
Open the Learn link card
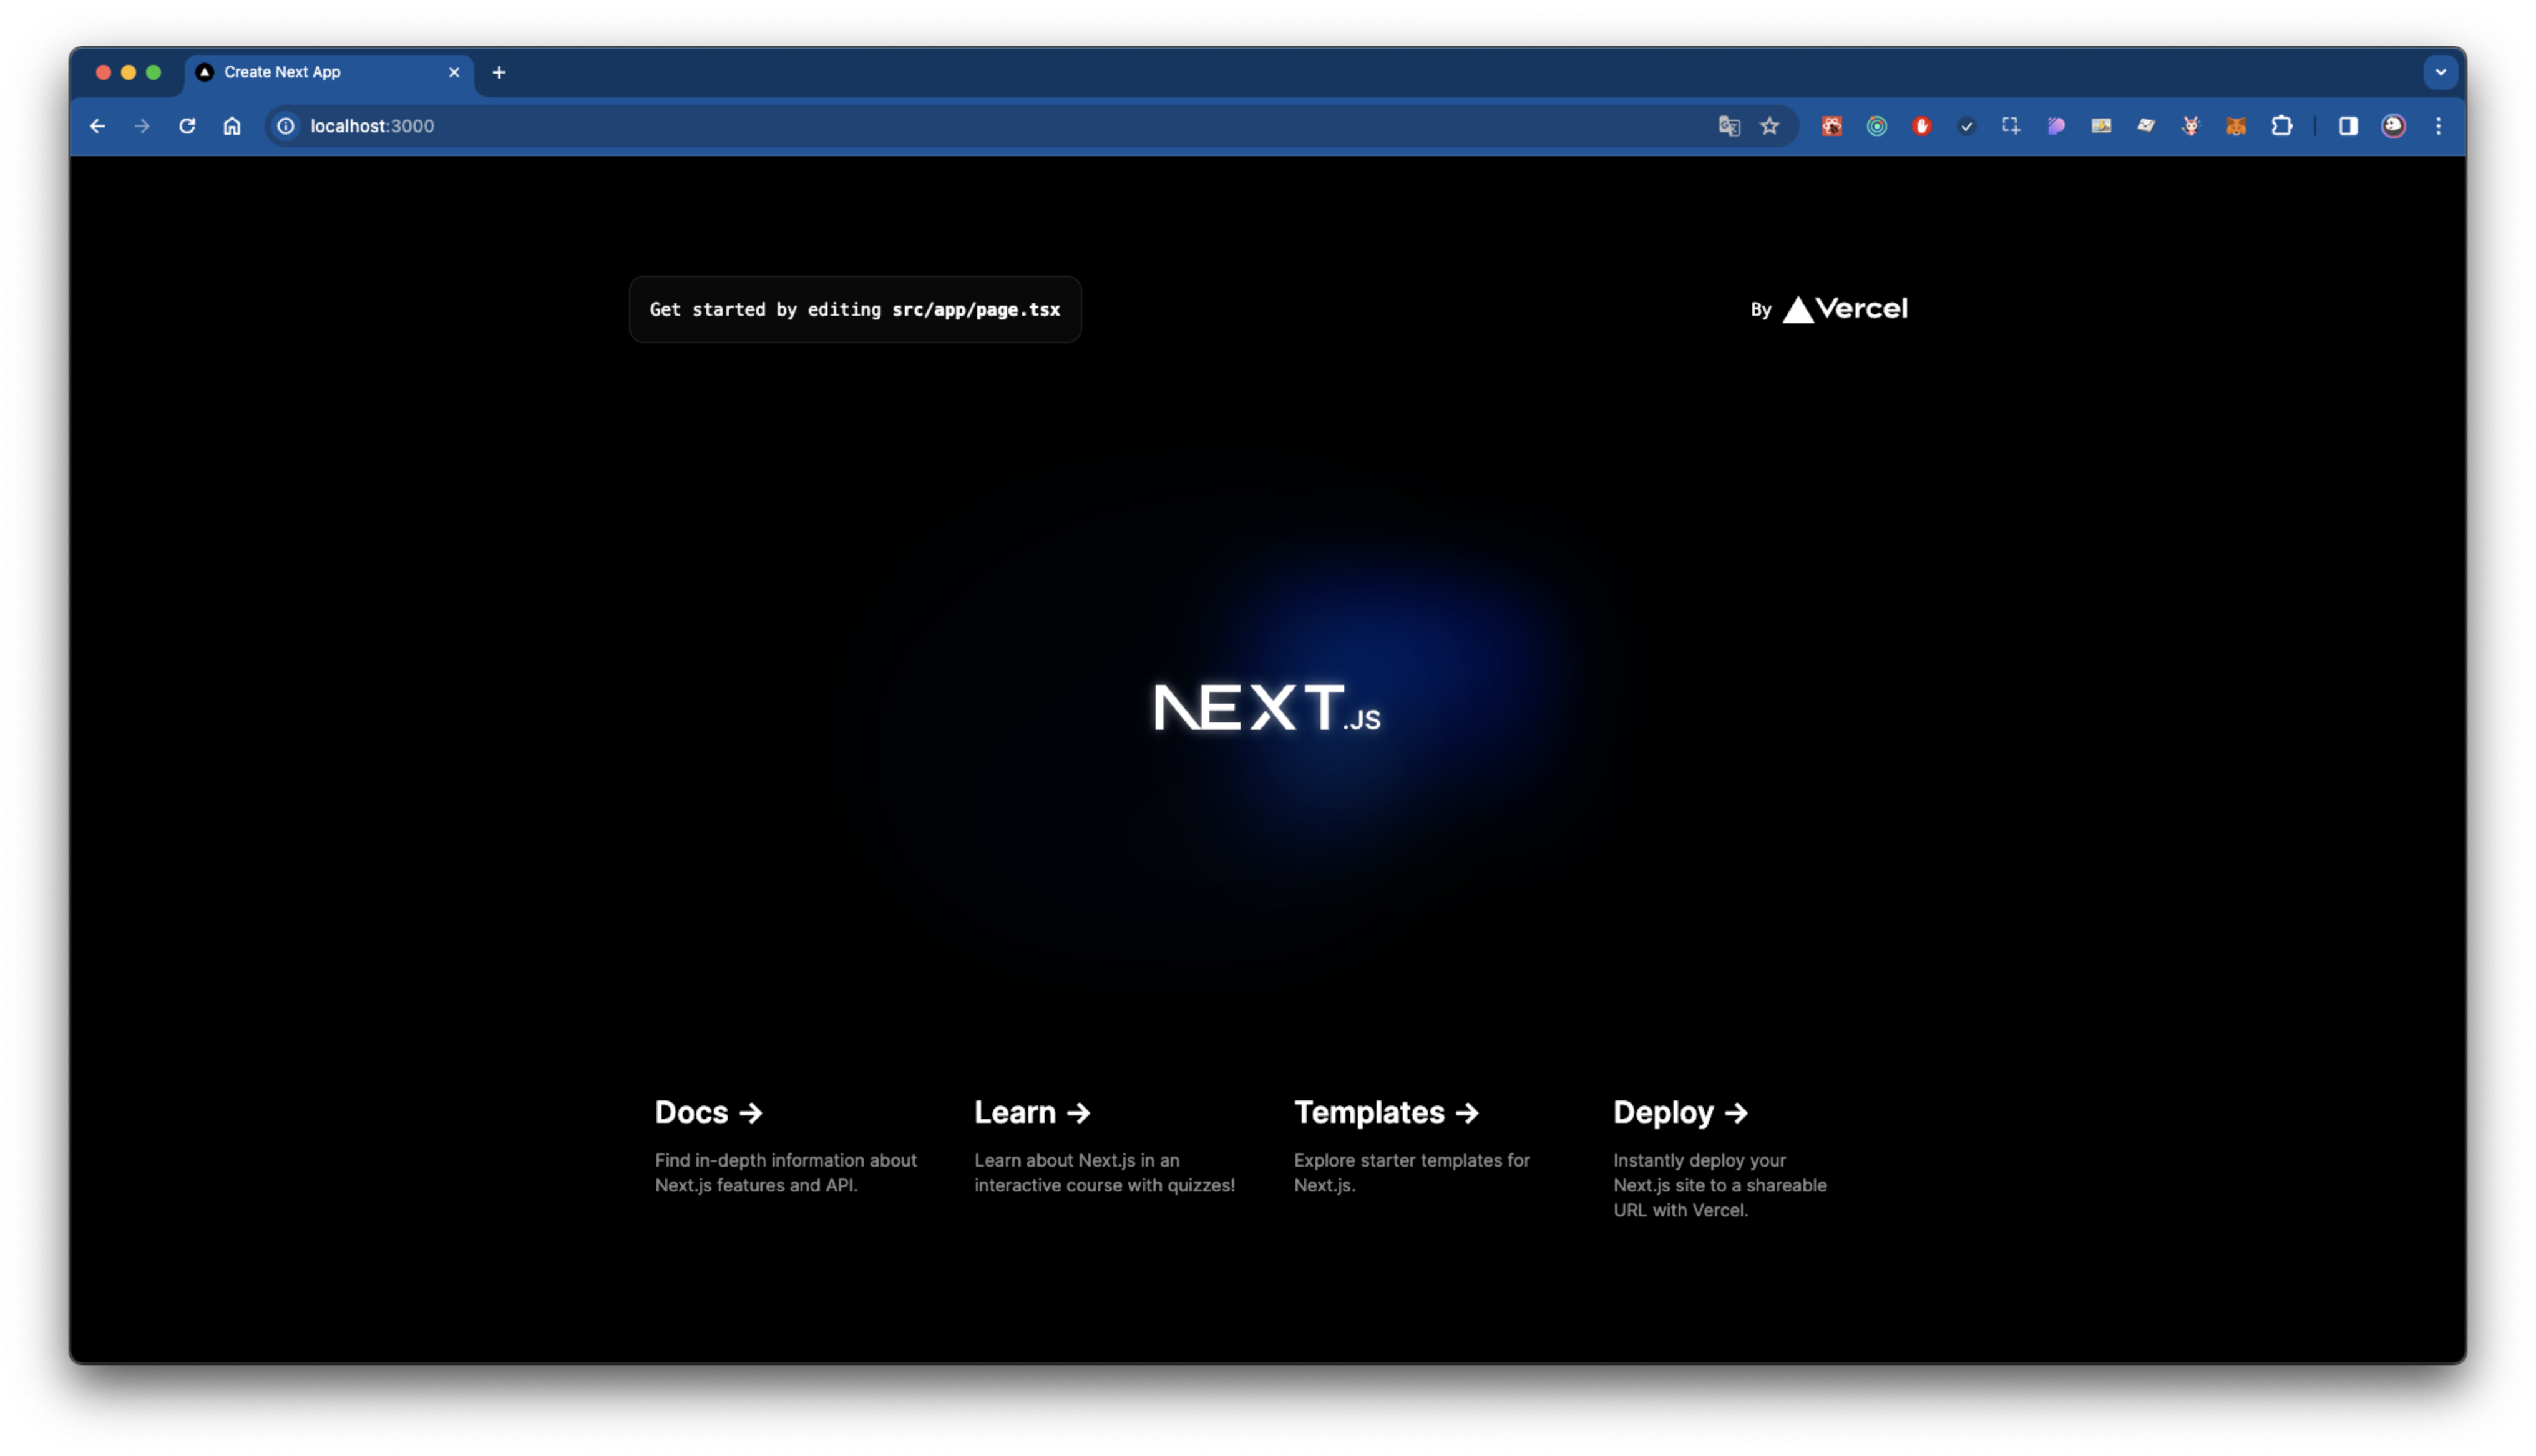coord(1108,1146)
